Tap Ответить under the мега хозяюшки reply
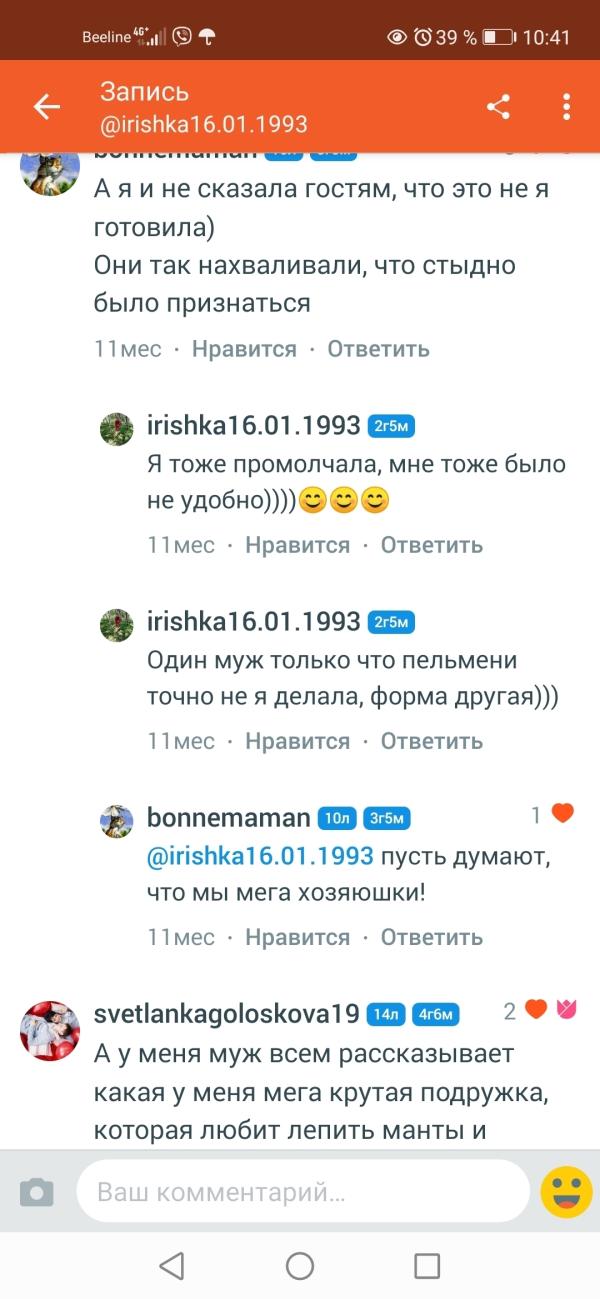 [x=432, y=937]
